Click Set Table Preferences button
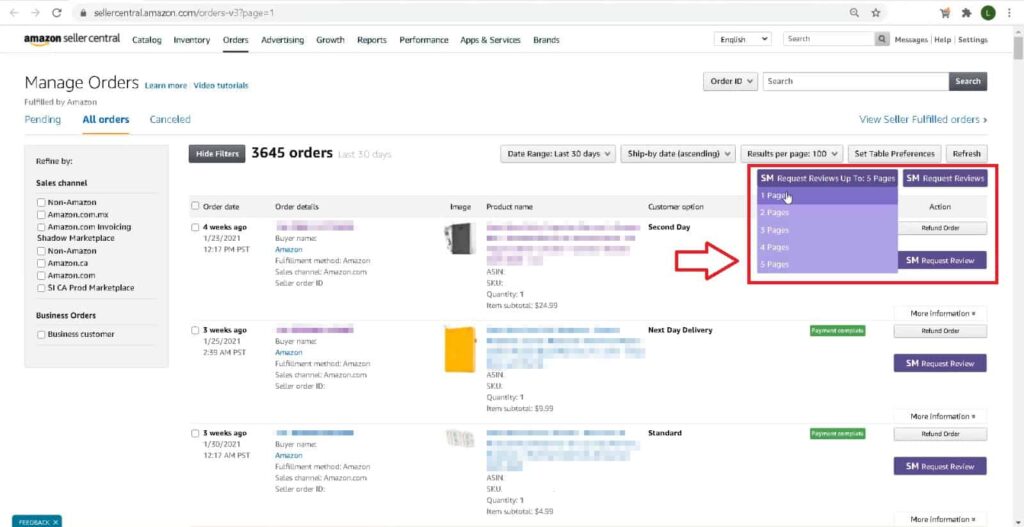 coord(895,154)
